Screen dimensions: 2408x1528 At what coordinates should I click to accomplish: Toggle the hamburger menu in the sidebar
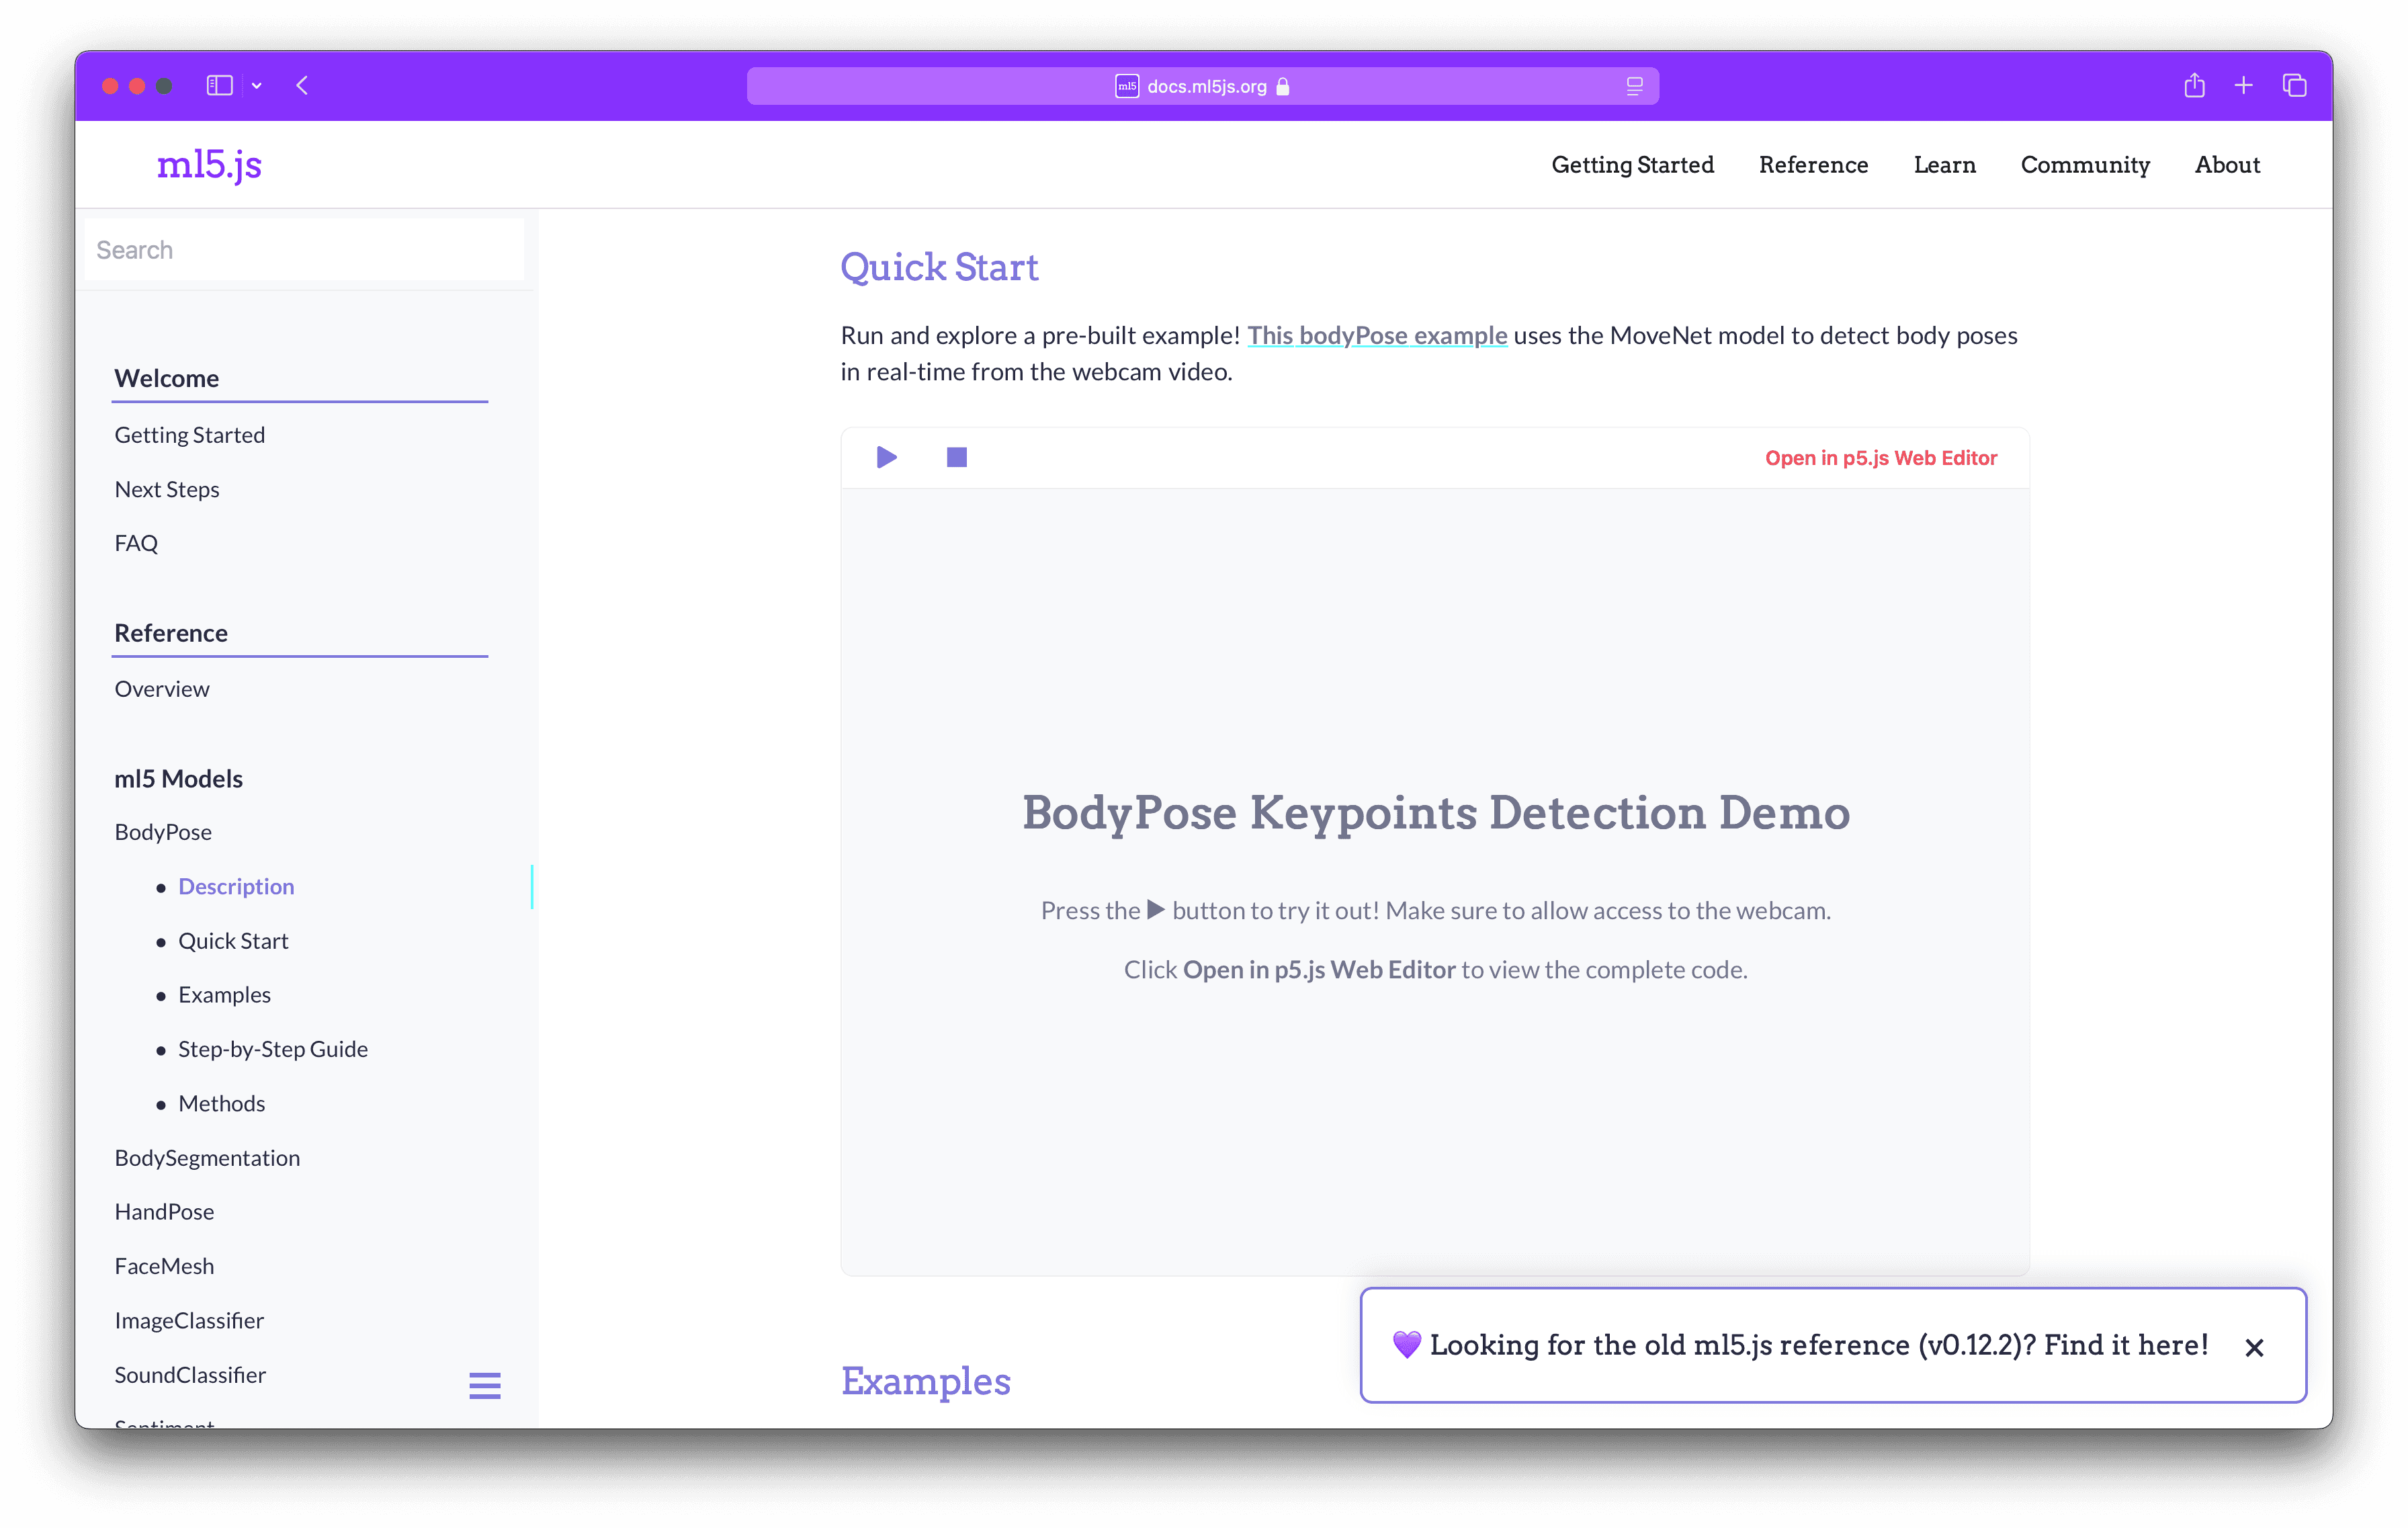(x=485, y=1385)
